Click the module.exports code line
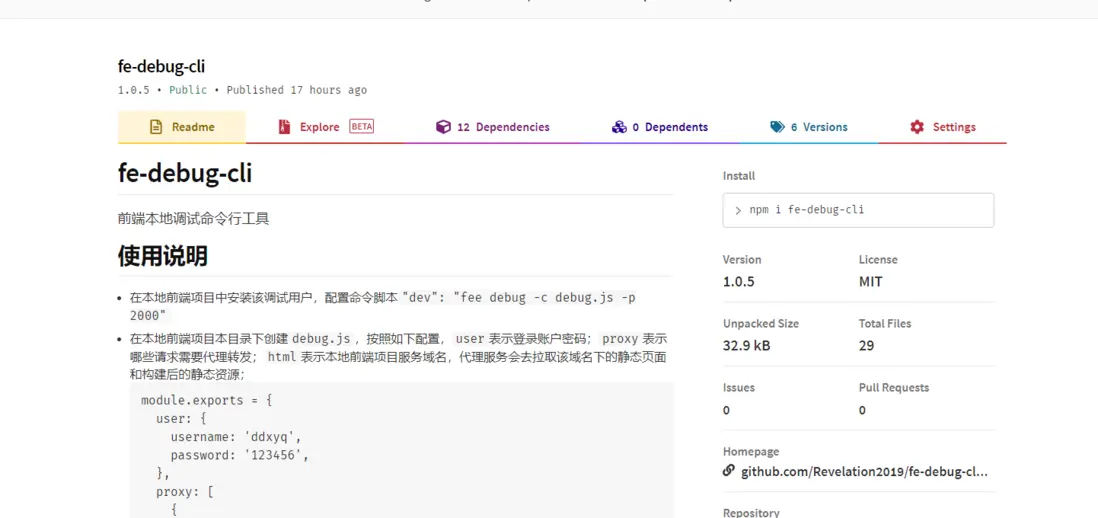 tap(207, 401)
